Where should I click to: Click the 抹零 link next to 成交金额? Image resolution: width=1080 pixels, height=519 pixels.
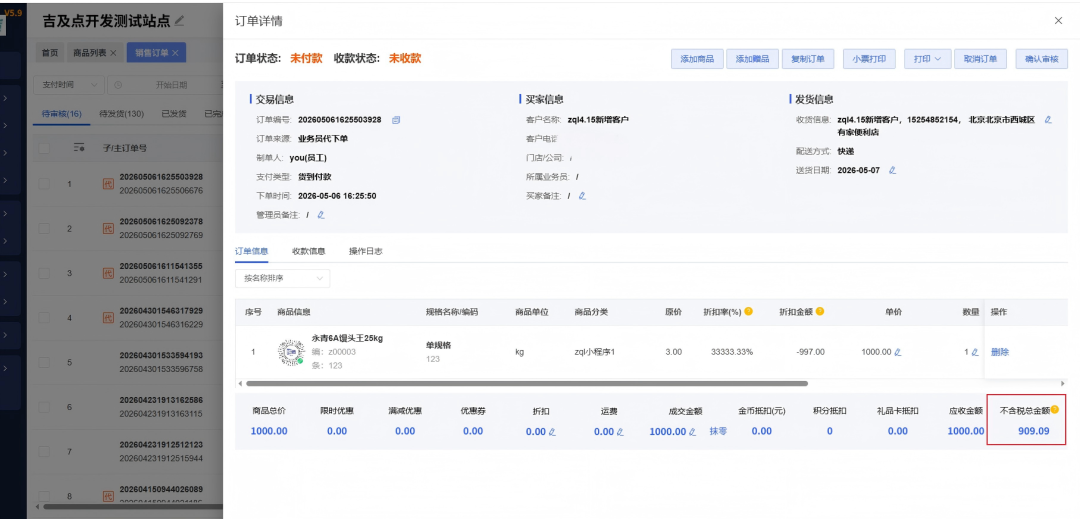pos(718,432)
